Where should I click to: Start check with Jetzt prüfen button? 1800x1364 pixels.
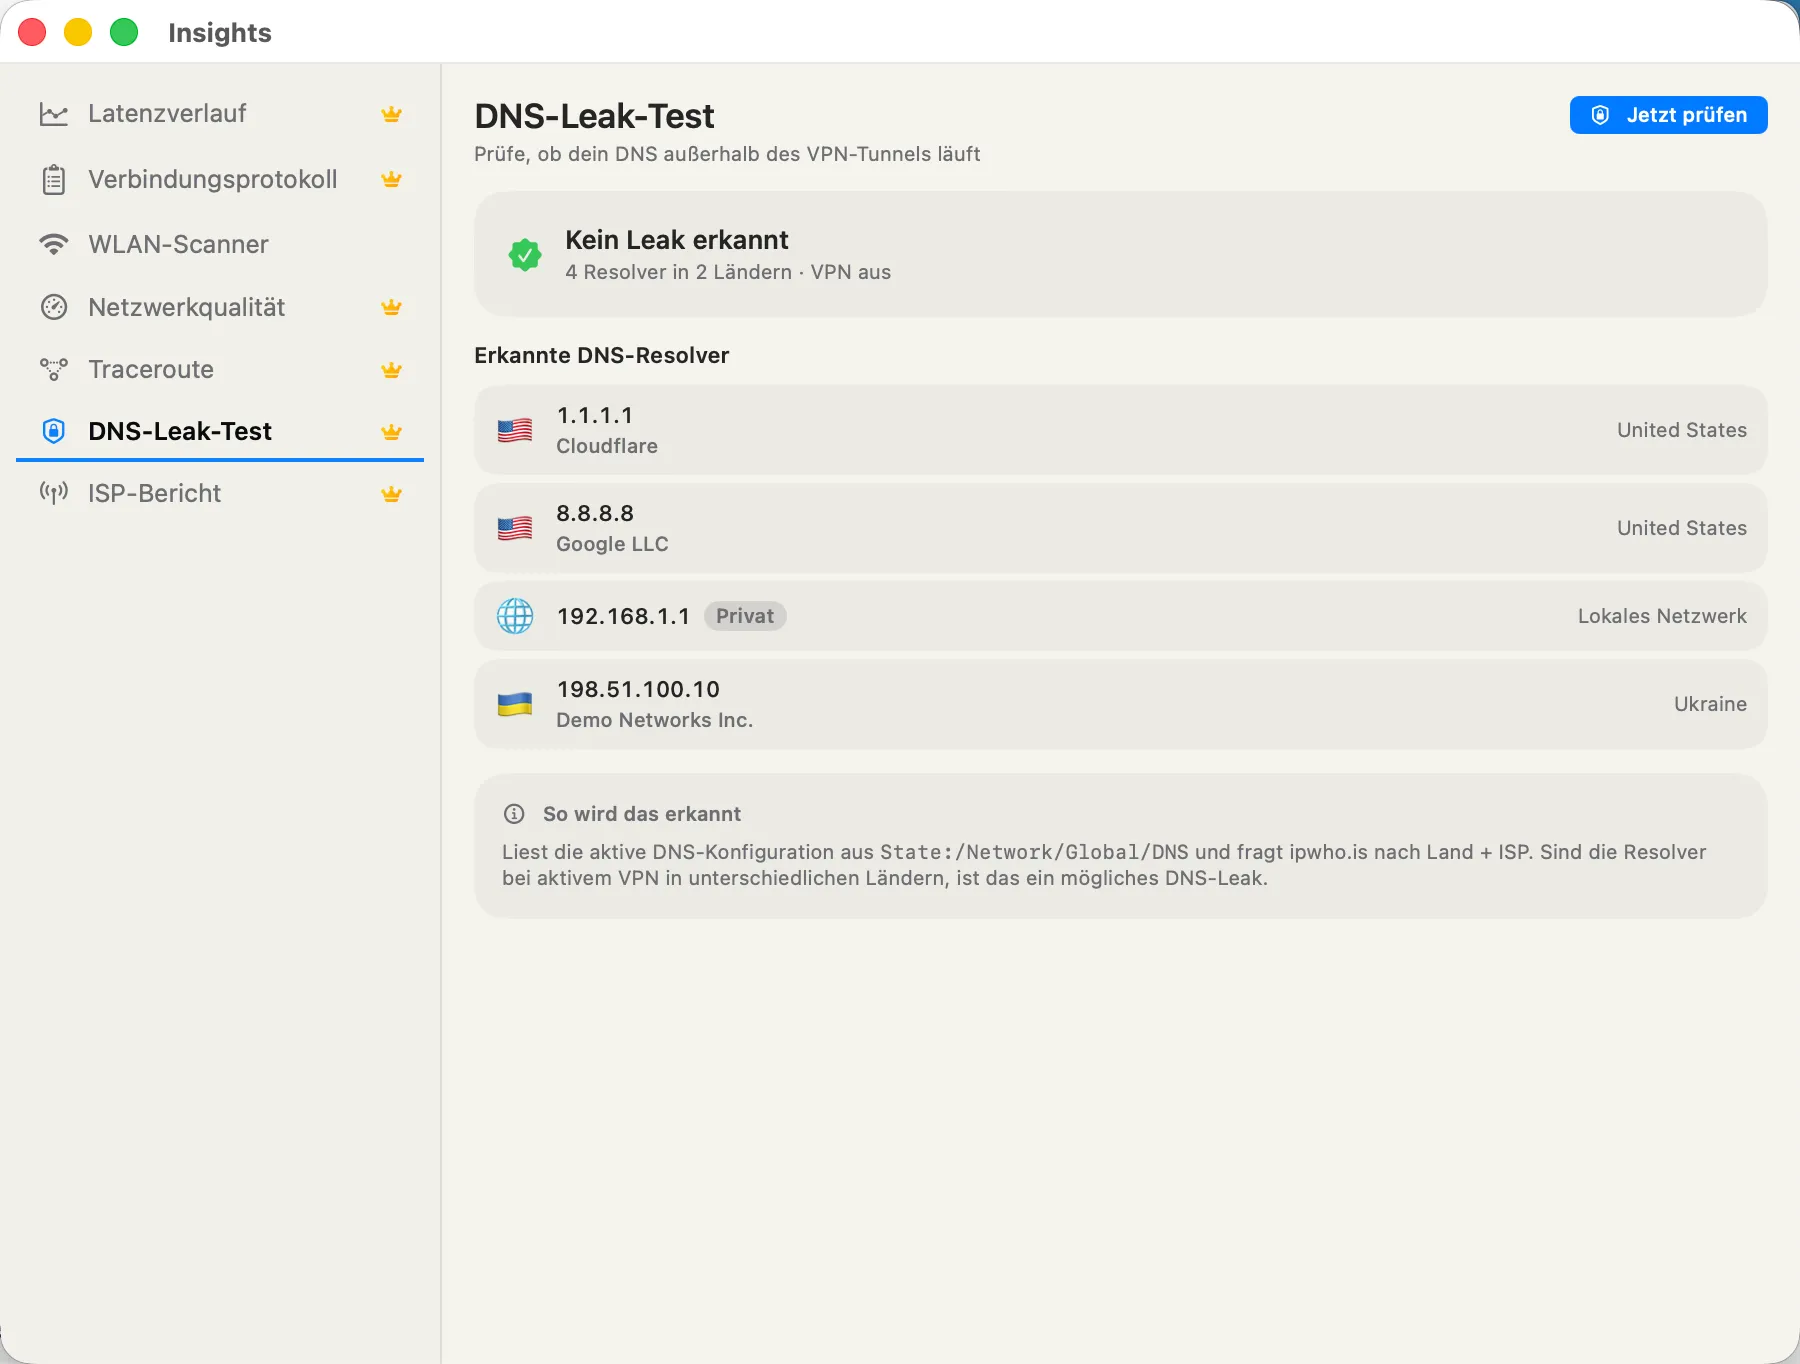pyautogui.click(x=1668, y=115)
